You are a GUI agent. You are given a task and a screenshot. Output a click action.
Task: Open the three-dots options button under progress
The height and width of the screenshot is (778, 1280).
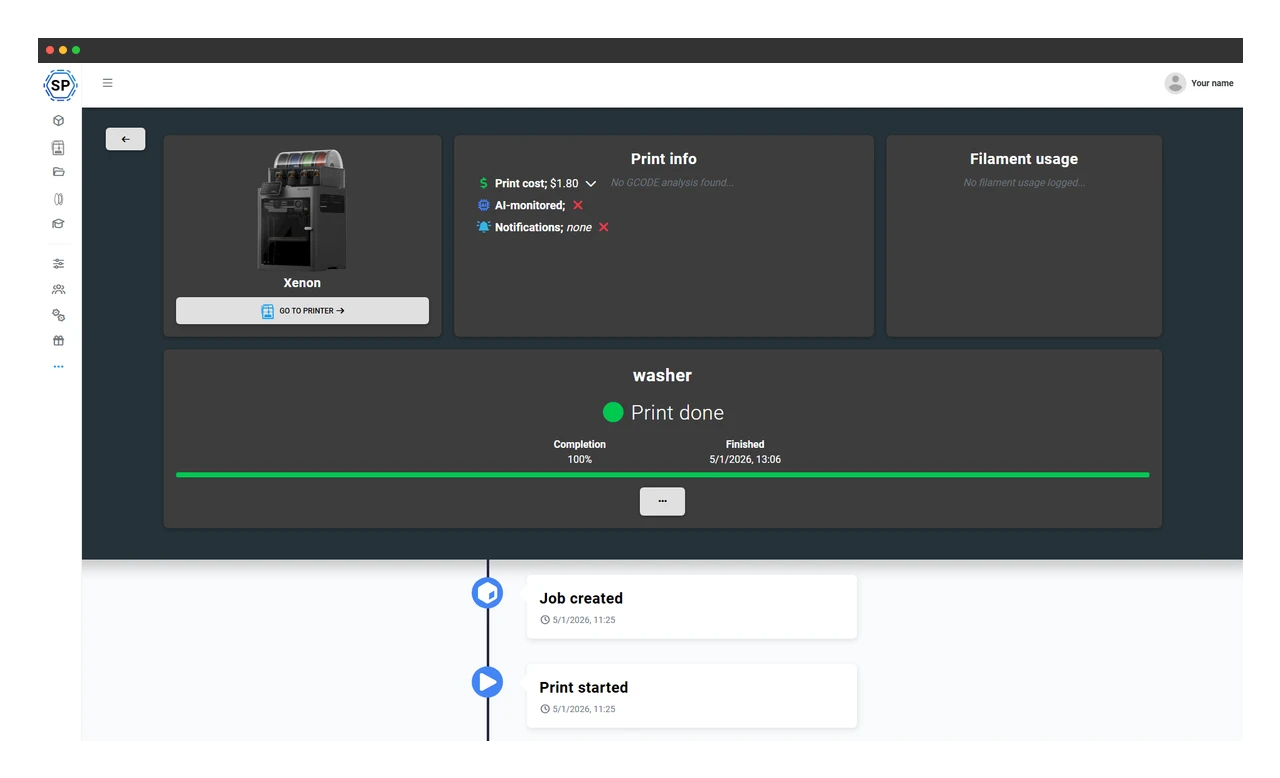coord(662,501)
